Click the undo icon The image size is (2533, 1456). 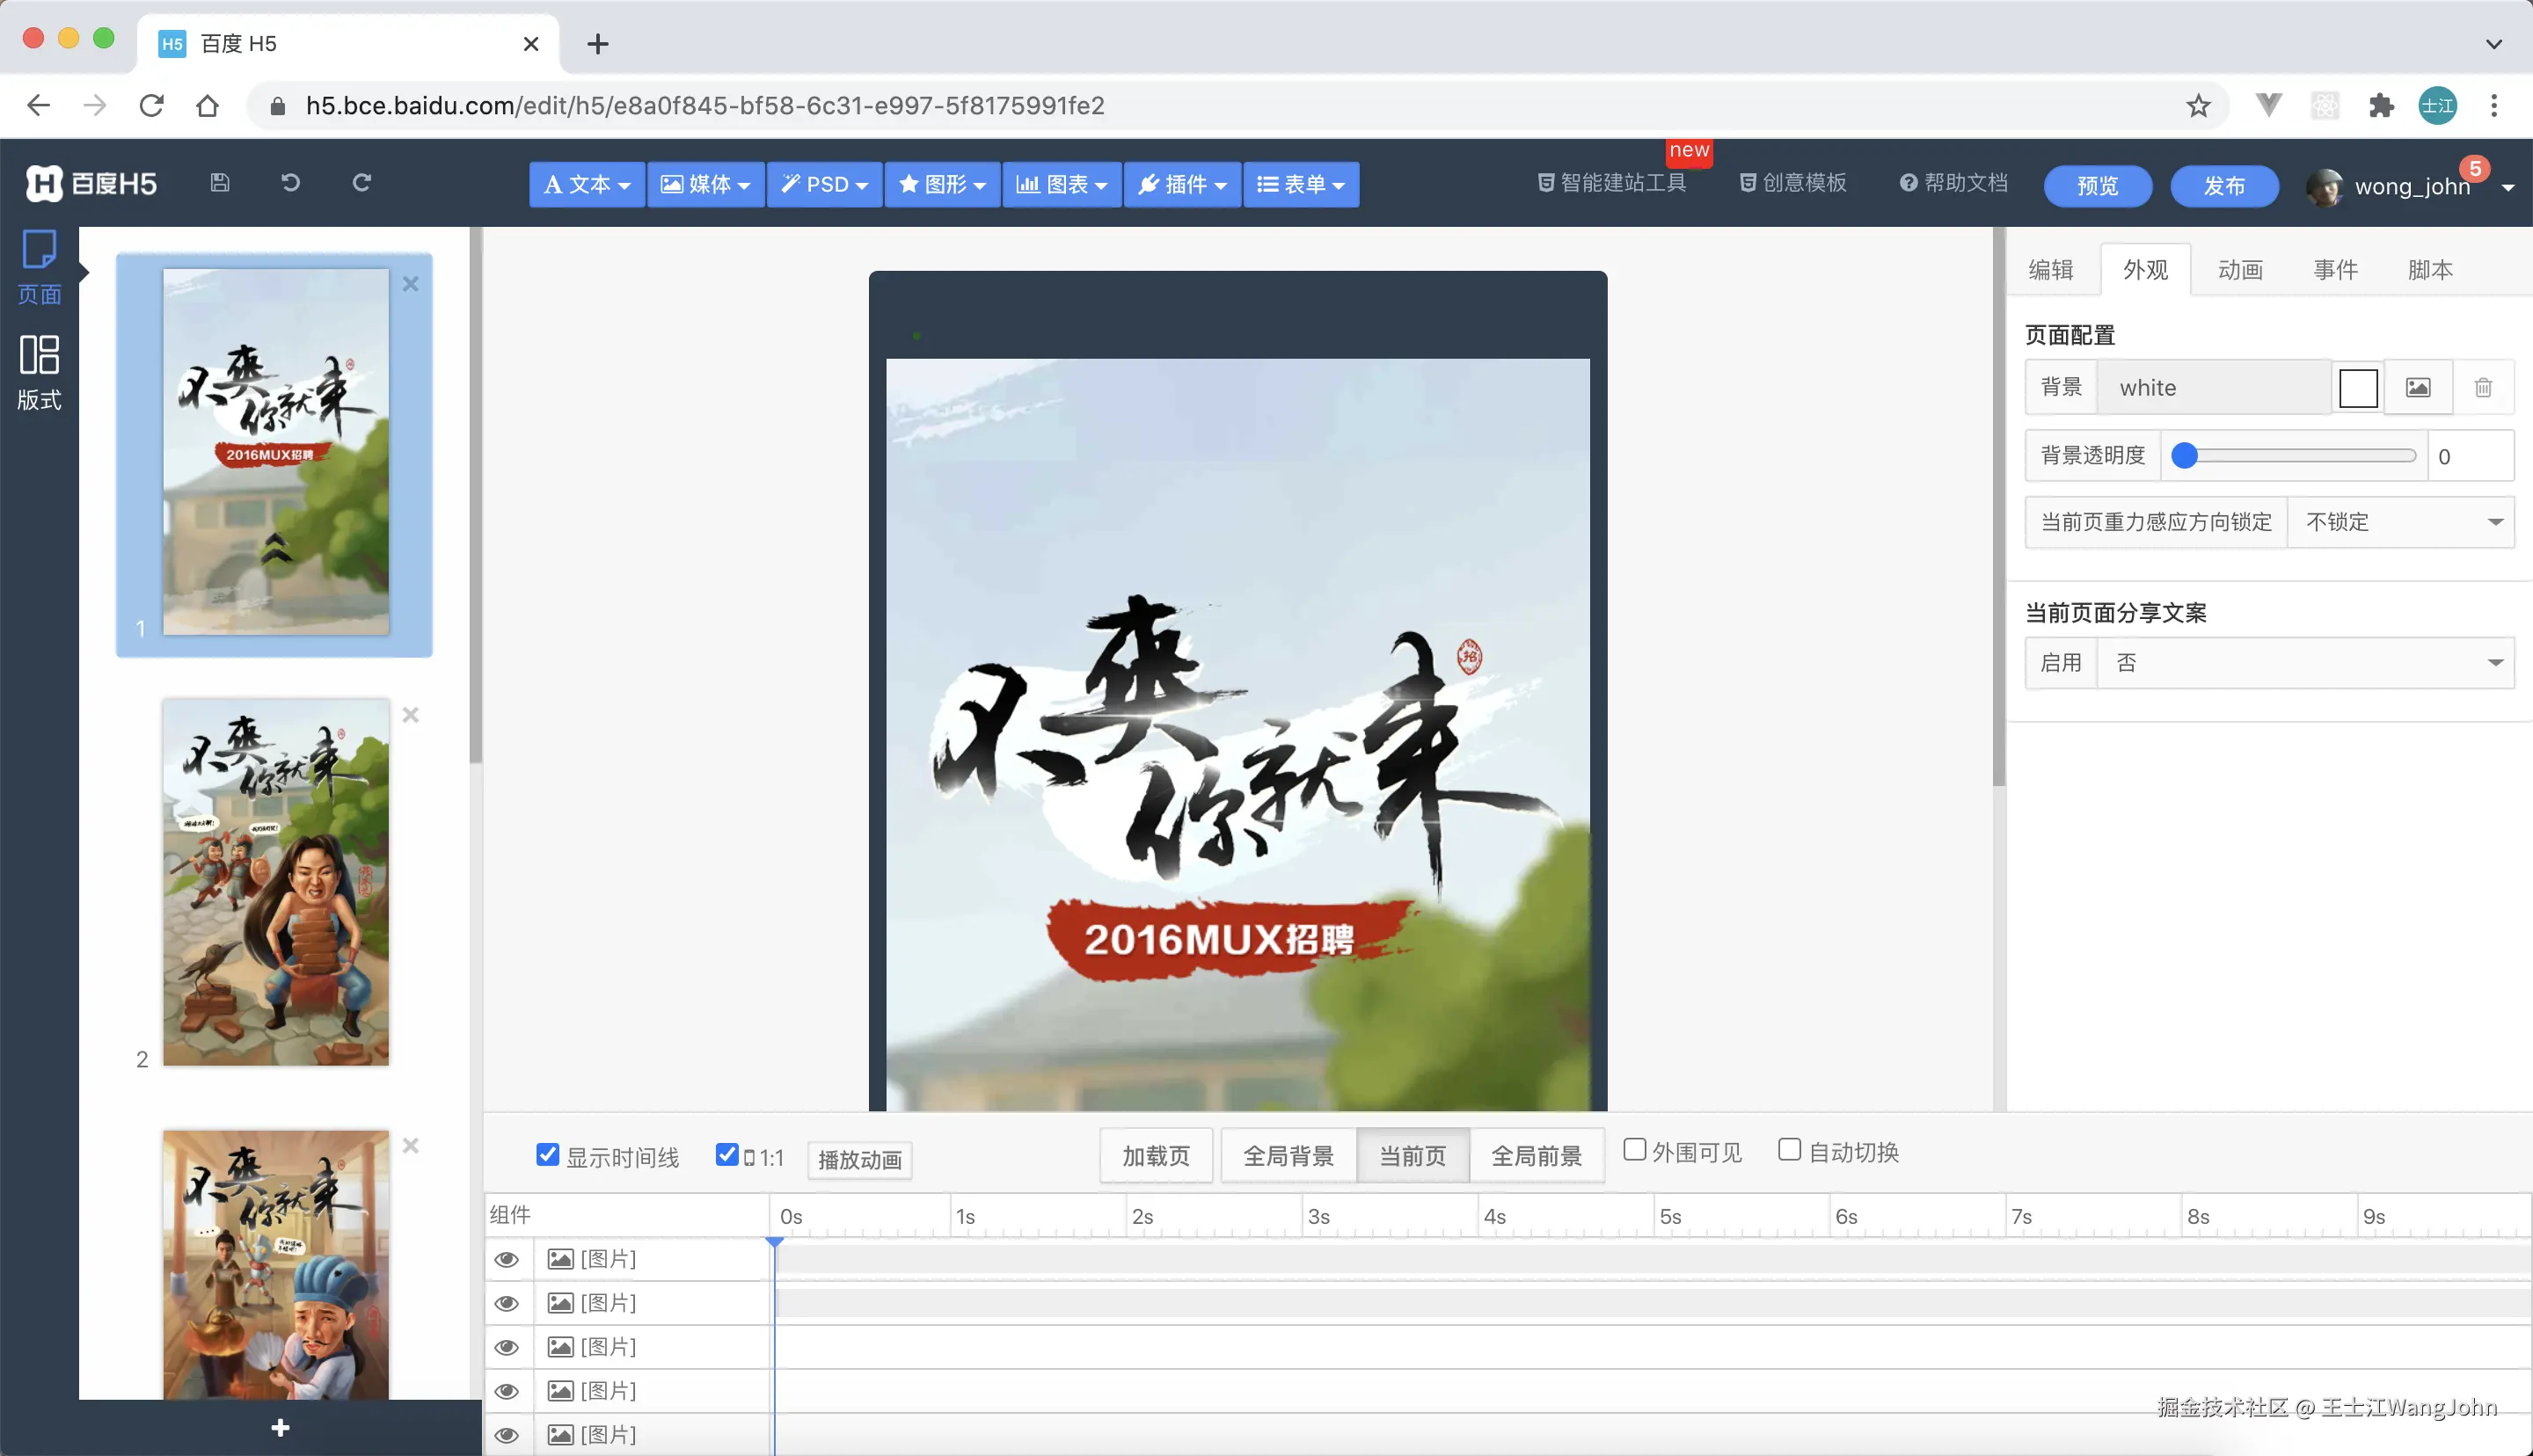point(290,183)
